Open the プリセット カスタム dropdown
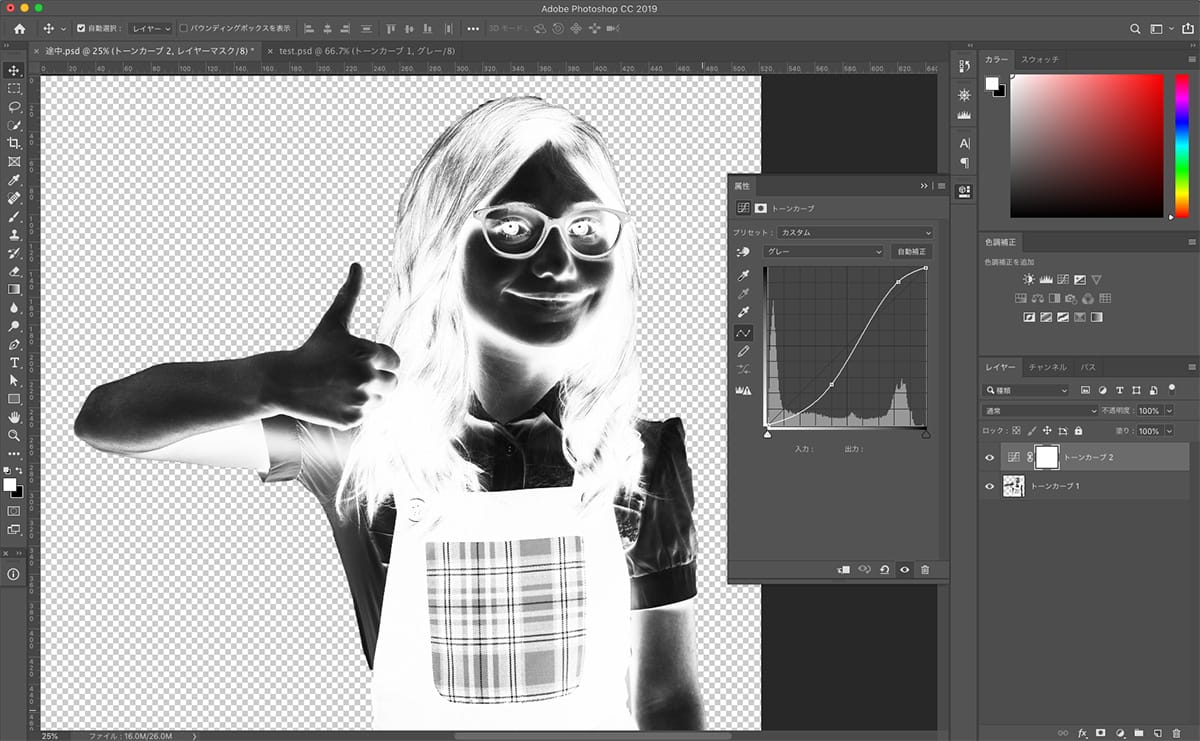 (856, 232)
